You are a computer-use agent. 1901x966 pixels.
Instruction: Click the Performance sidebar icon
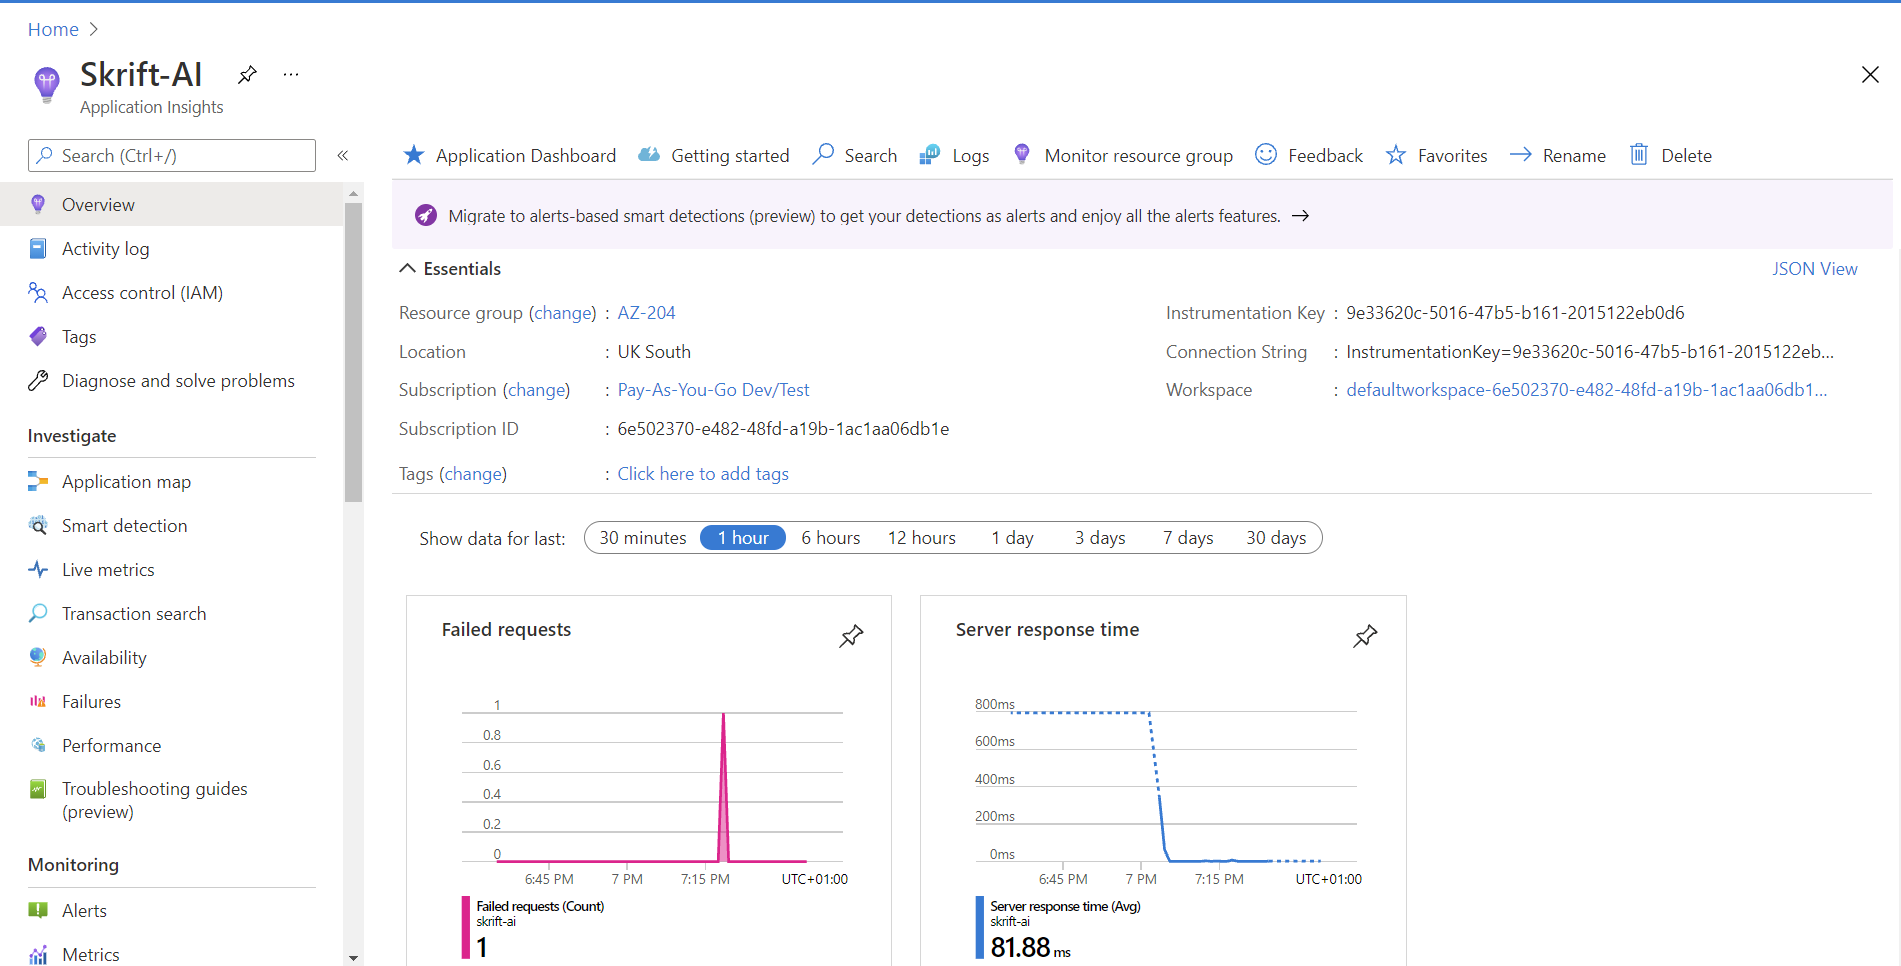(38, 746)
